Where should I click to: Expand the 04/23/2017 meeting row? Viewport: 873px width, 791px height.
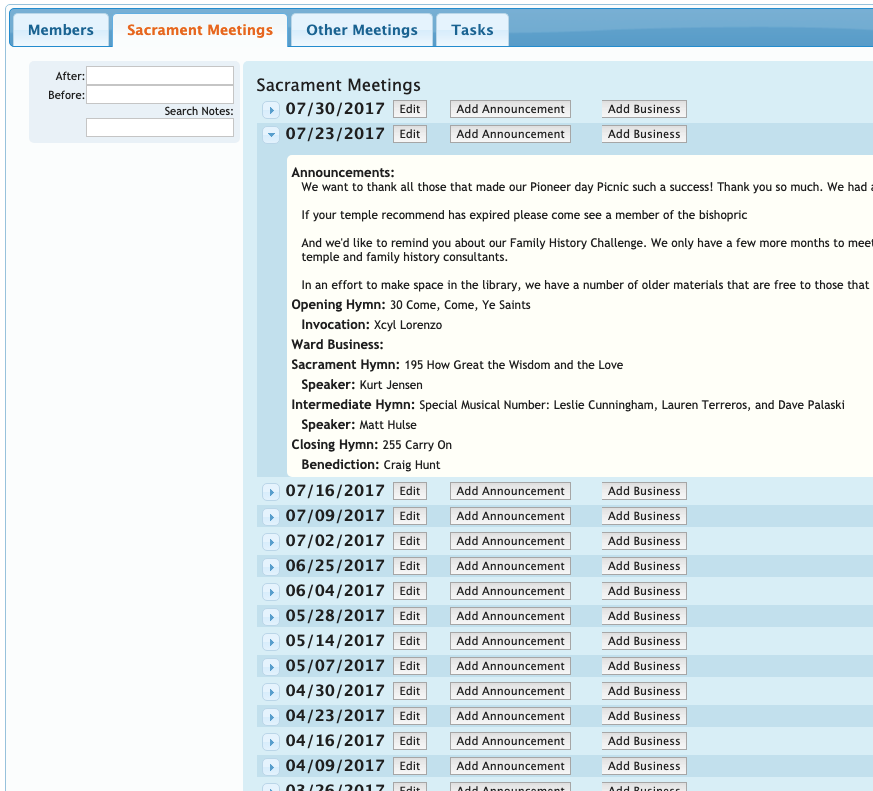coord(271,717)
